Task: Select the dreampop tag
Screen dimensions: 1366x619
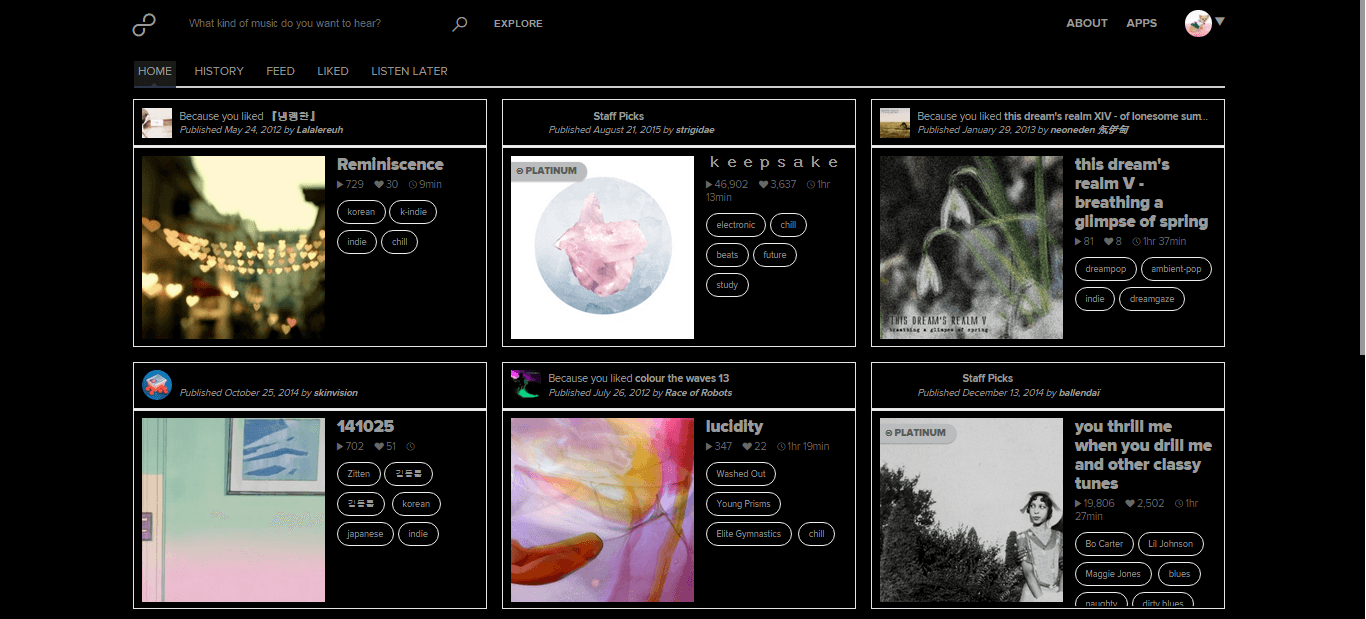Action: click(1105, 268)
